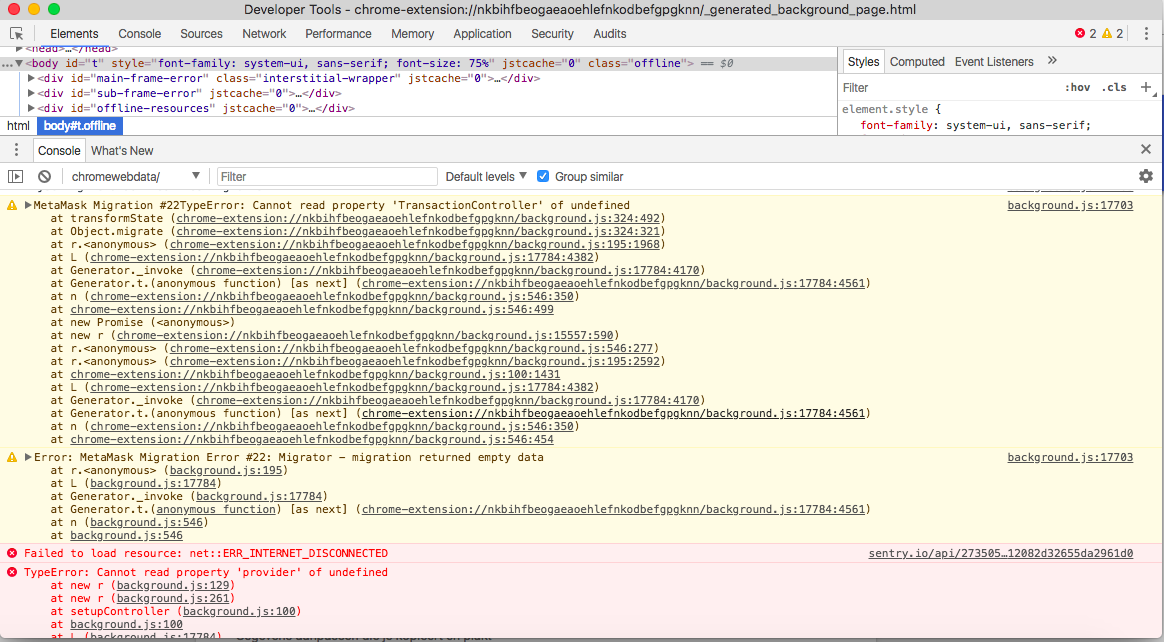Focus the Styles Filter input

(950, 88)
